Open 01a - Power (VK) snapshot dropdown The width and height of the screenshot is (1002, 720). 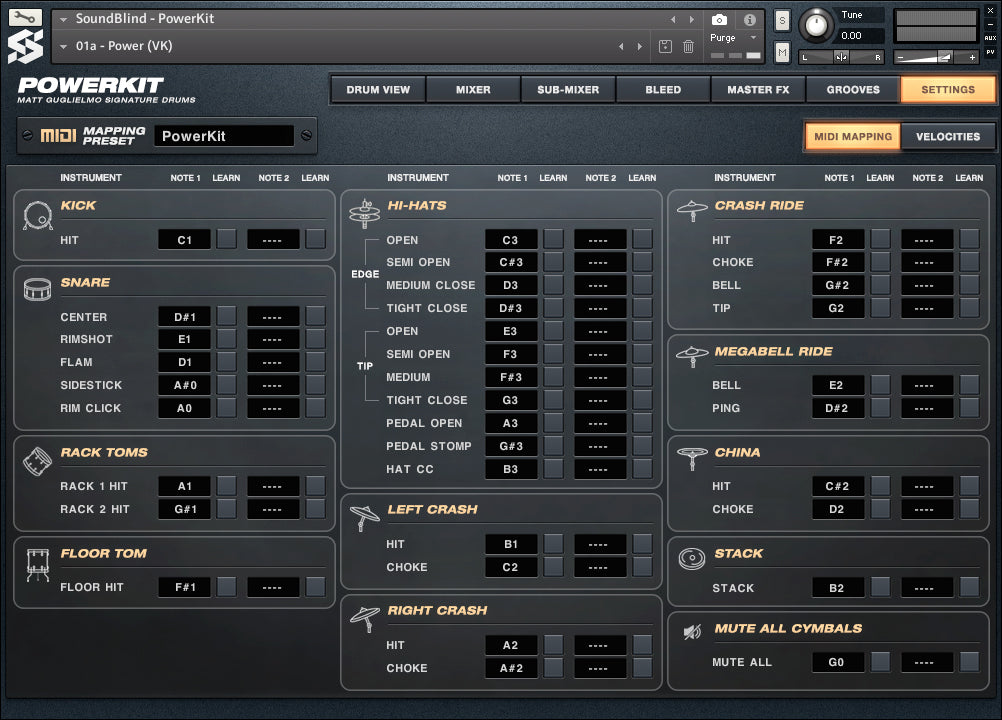point(63,46)
